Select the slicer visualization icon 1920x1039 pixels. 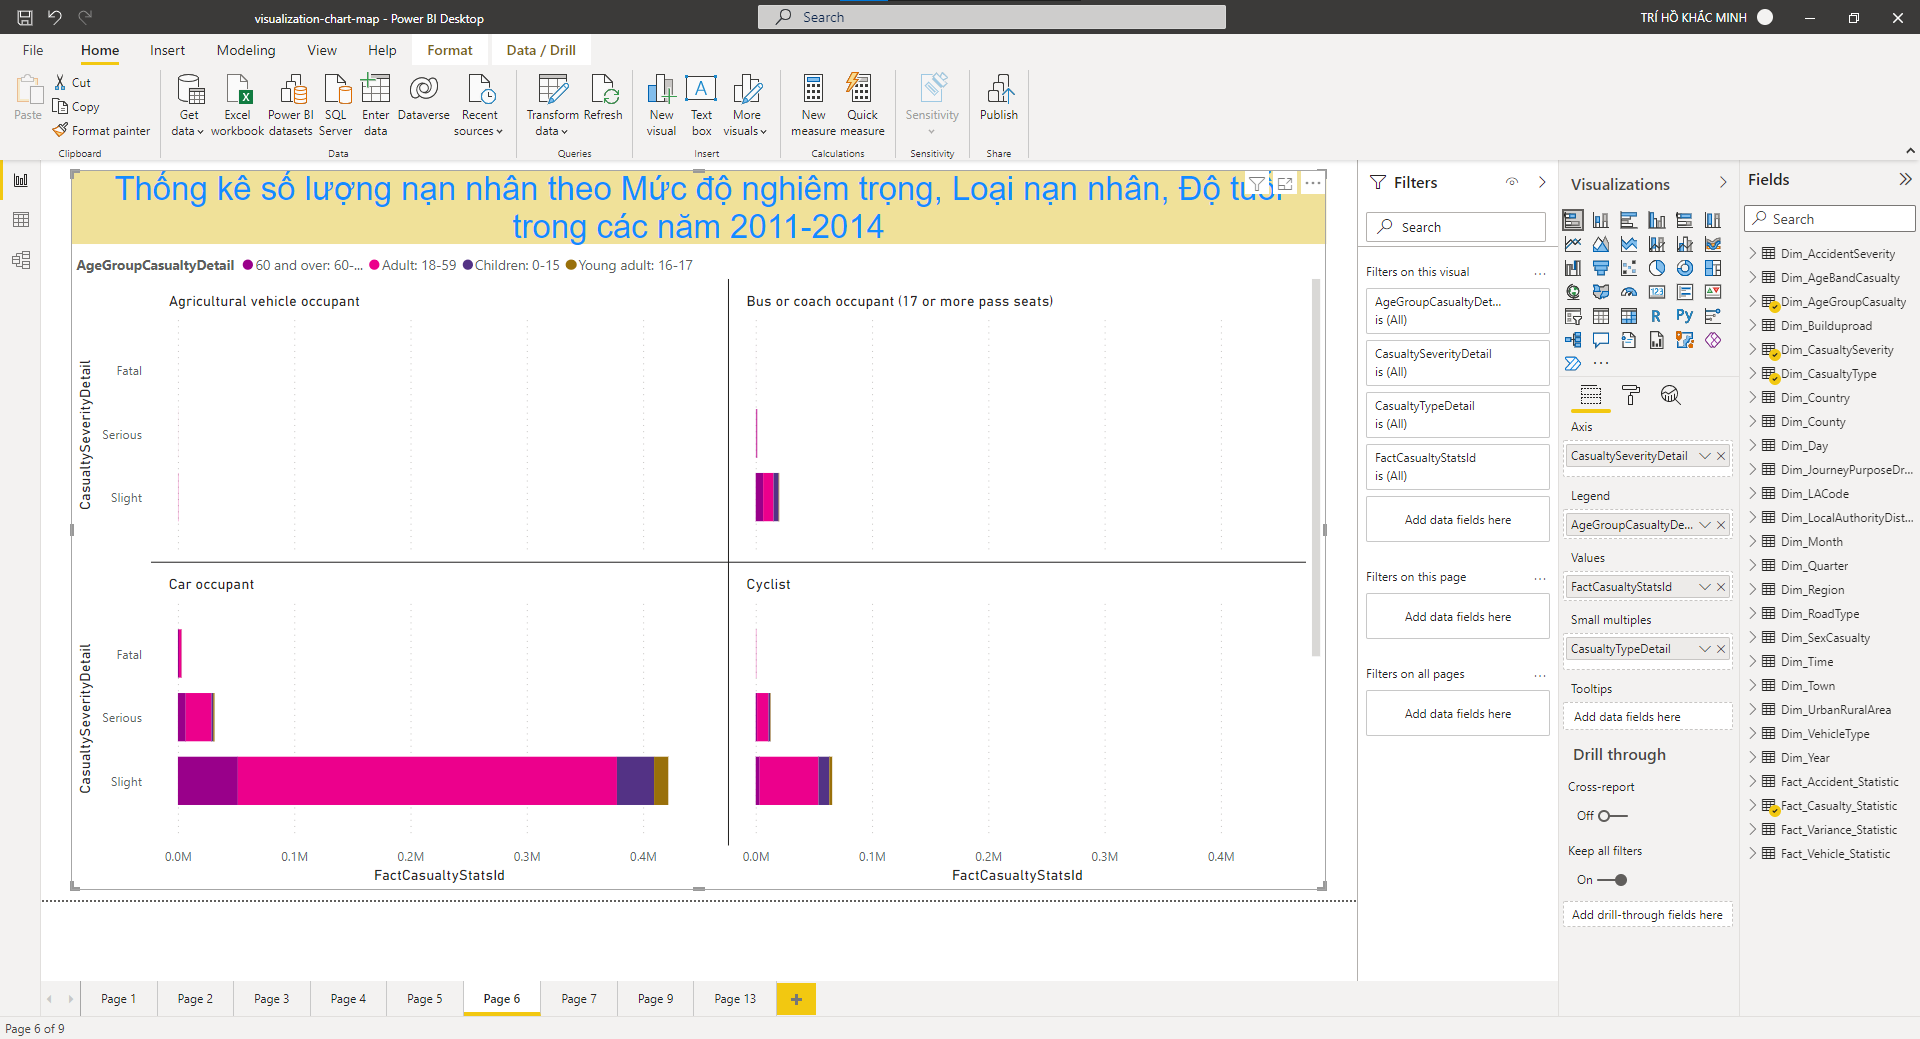(1573, 316)
